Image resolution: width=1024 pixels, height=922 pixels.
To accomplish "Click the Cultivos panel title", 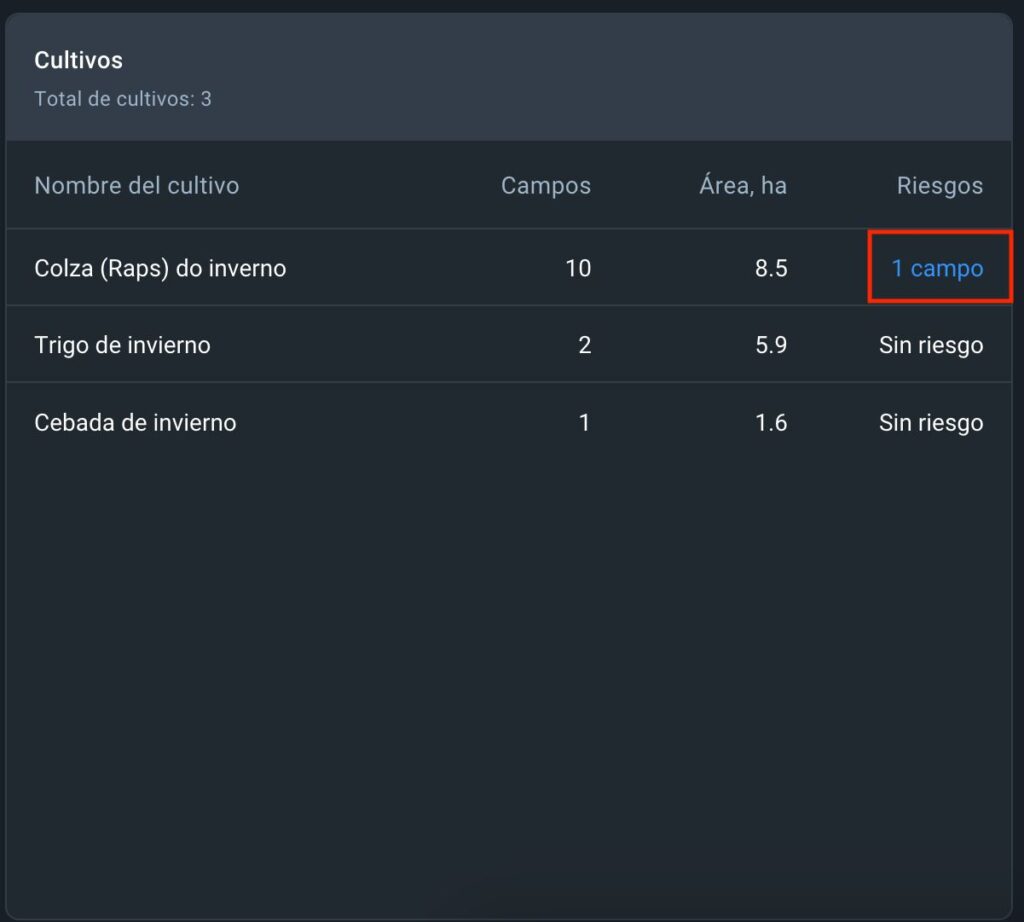I will click(78, 60).
